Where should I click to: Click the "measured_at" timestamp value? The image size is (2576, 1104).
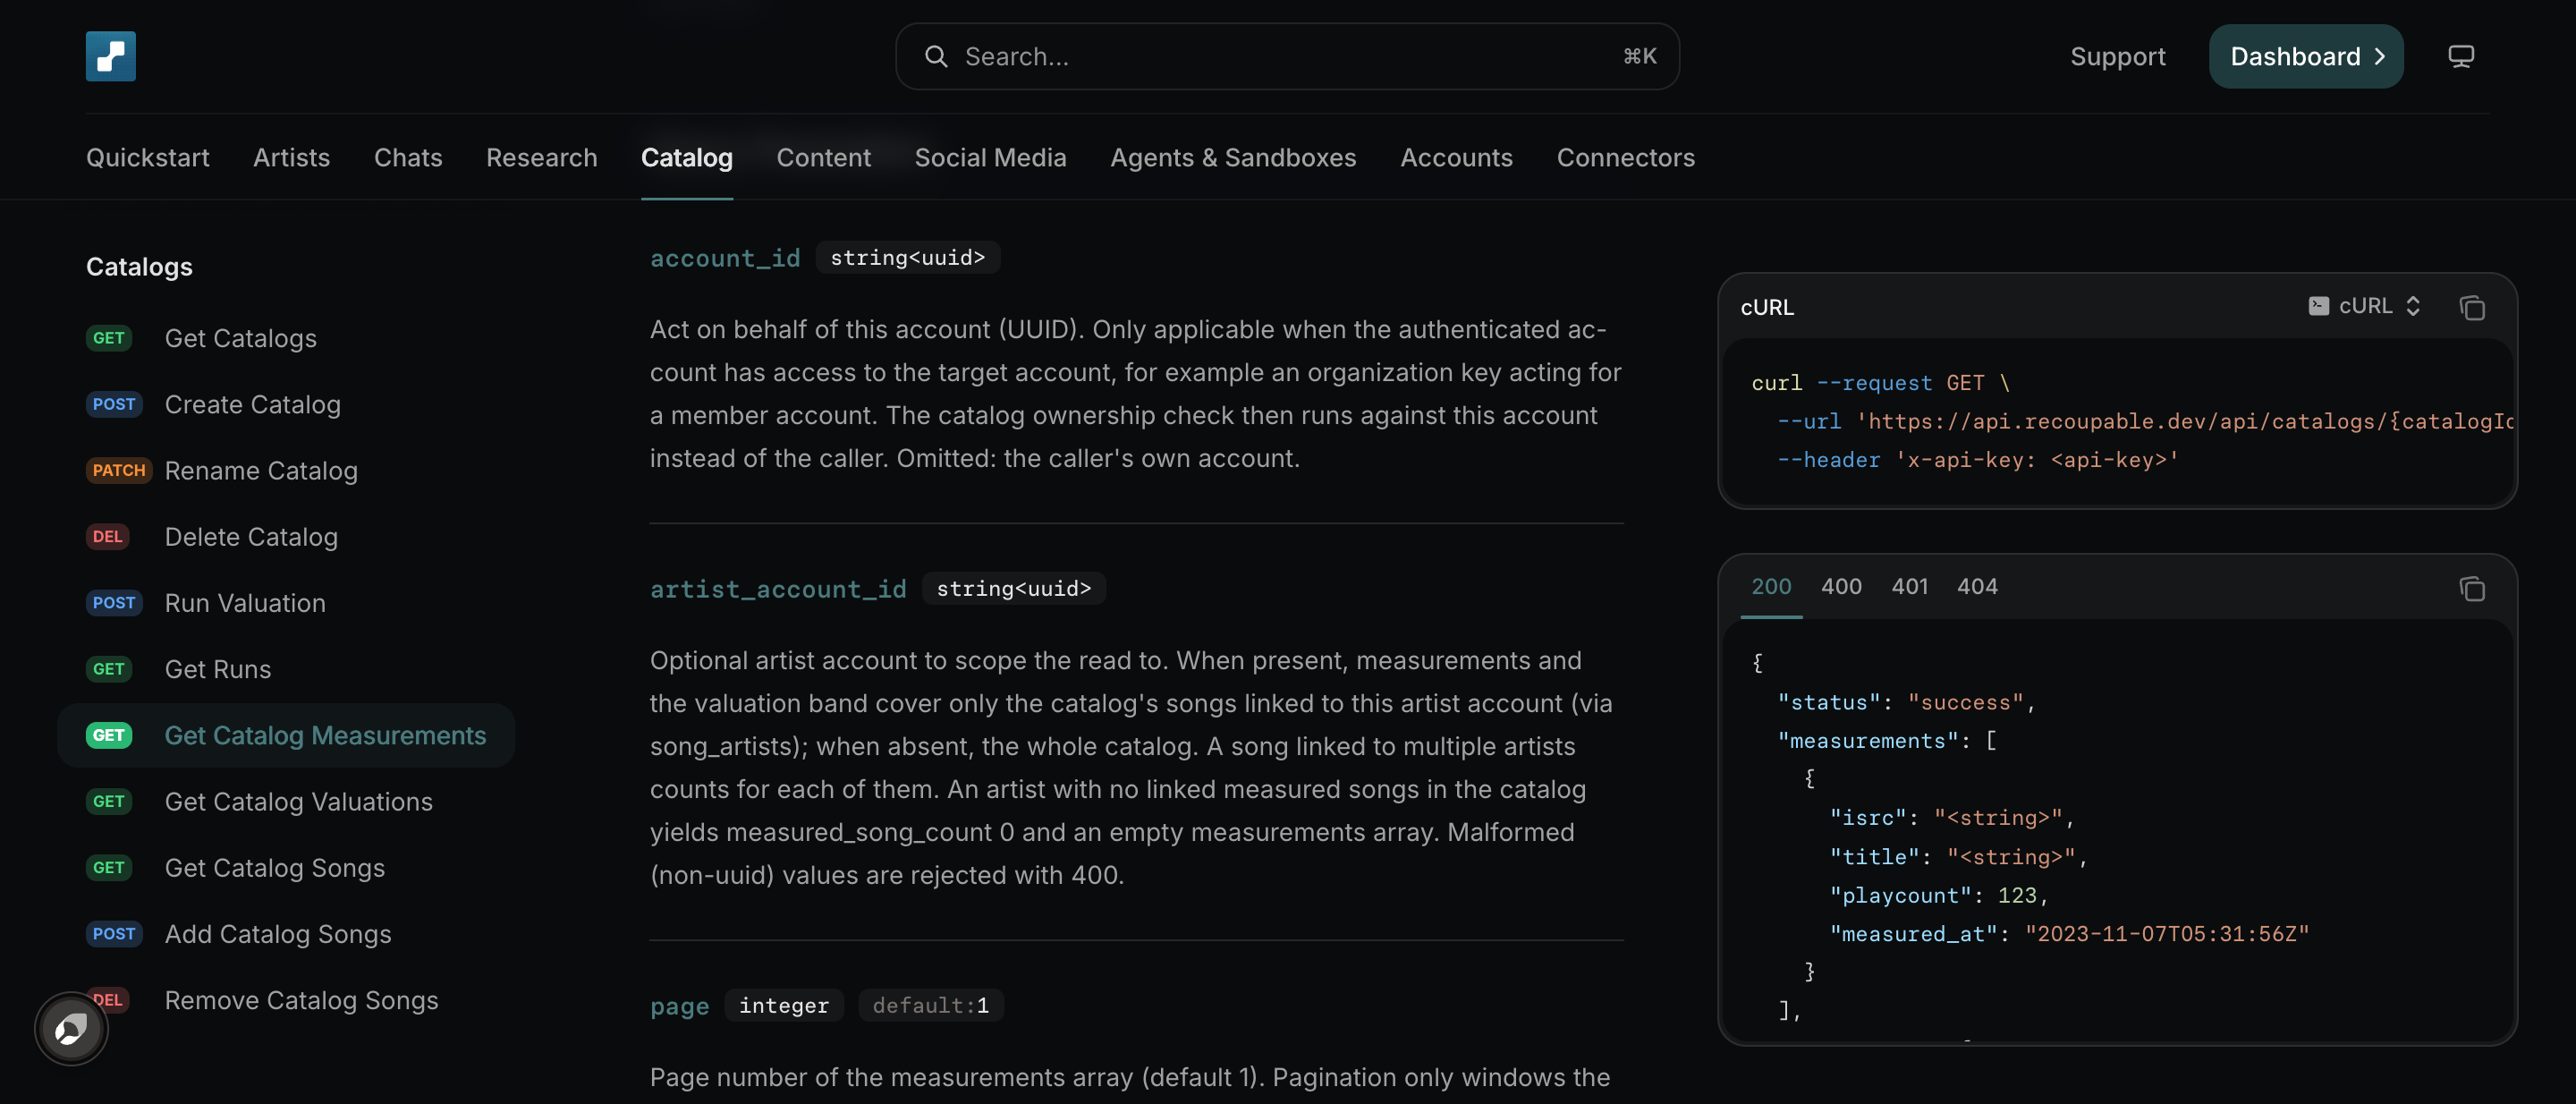coord(2167,933)
